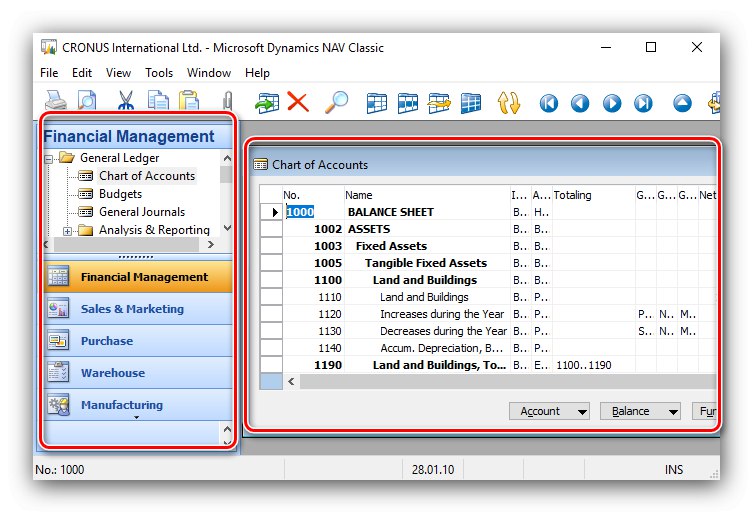Viewport: 753px width, 513px height.
Task: Click the Manufacturing gear icon
Action: pos(59,404)
